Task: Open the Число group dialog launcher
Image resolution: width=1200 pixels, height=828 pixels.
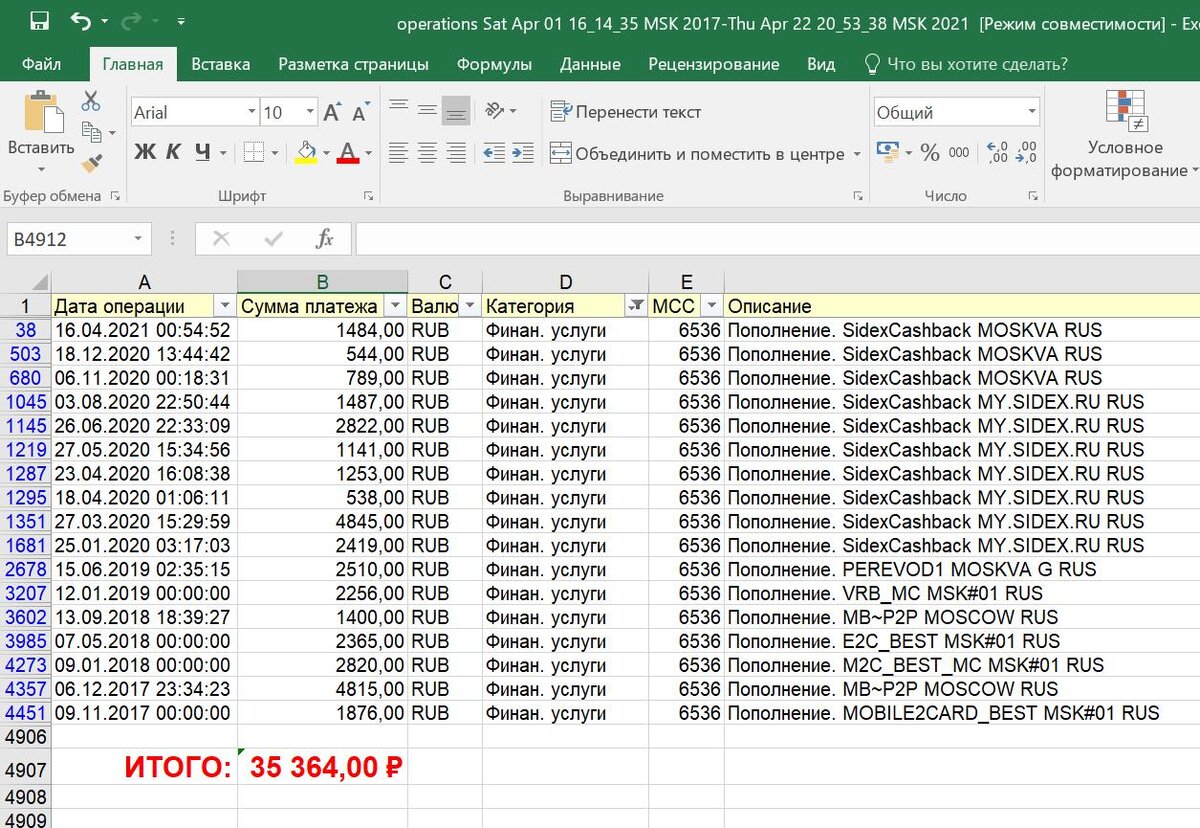Action: pyautogui.click(x=1035, y=196)
